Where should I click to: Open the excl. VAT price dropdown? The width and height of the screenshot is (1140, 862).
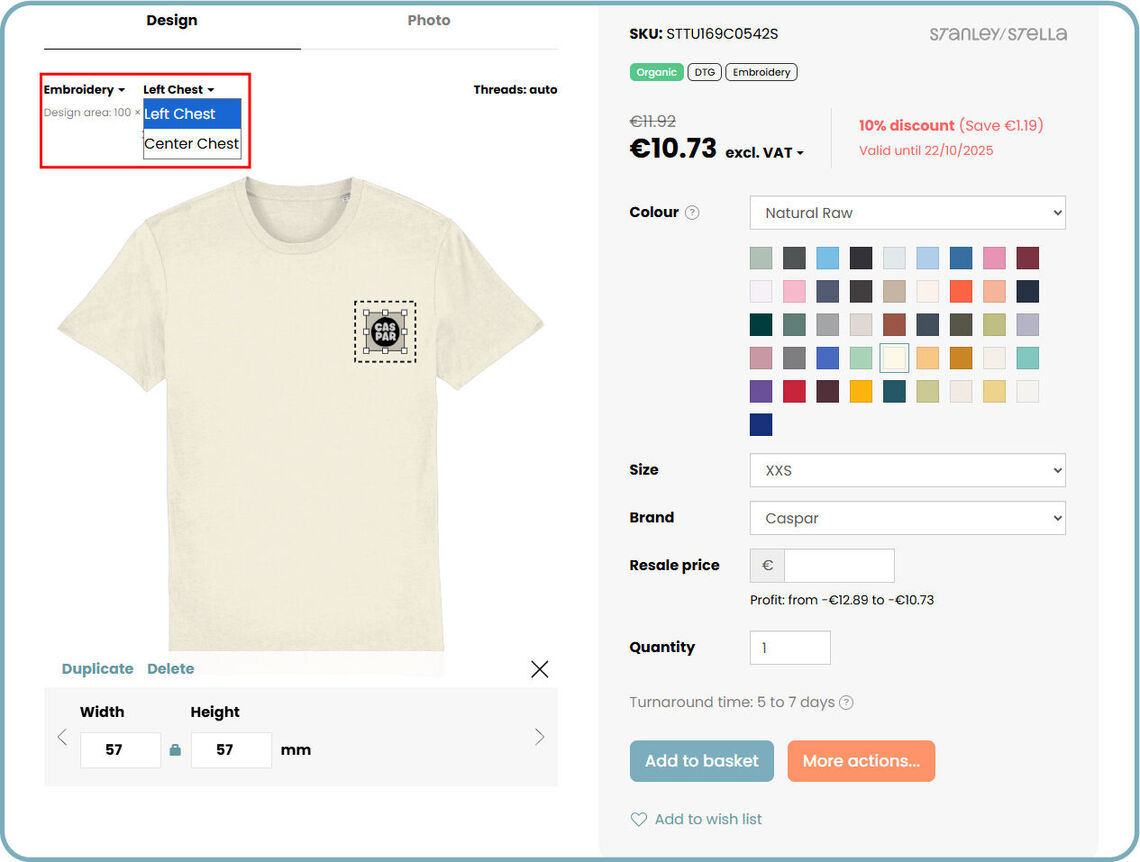(x=765, y=153)
